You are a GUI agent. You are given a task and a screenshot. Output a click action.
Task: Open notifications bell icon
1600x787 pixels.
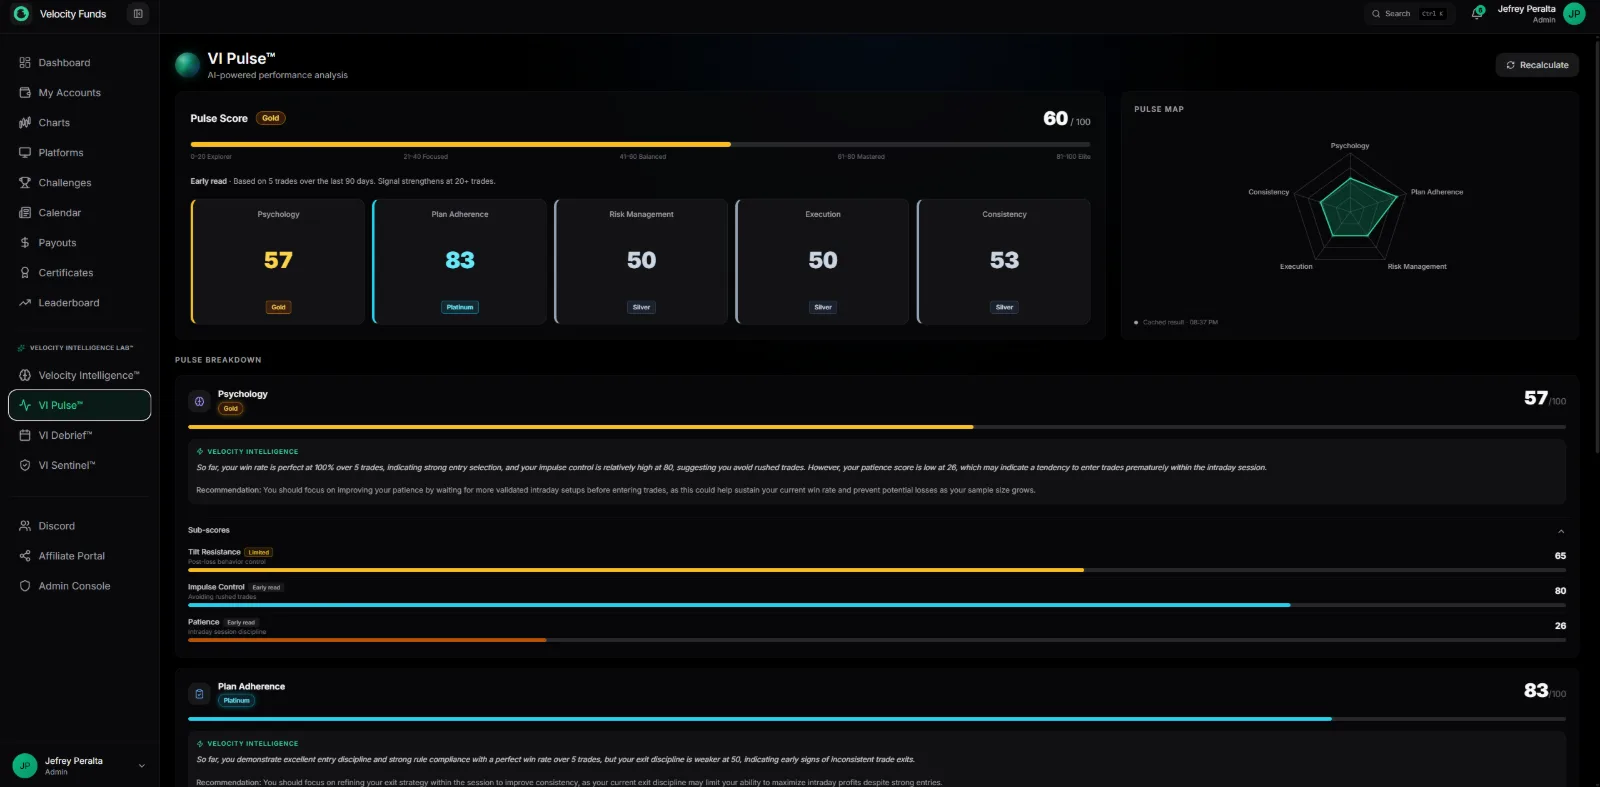click(1477, 13)
